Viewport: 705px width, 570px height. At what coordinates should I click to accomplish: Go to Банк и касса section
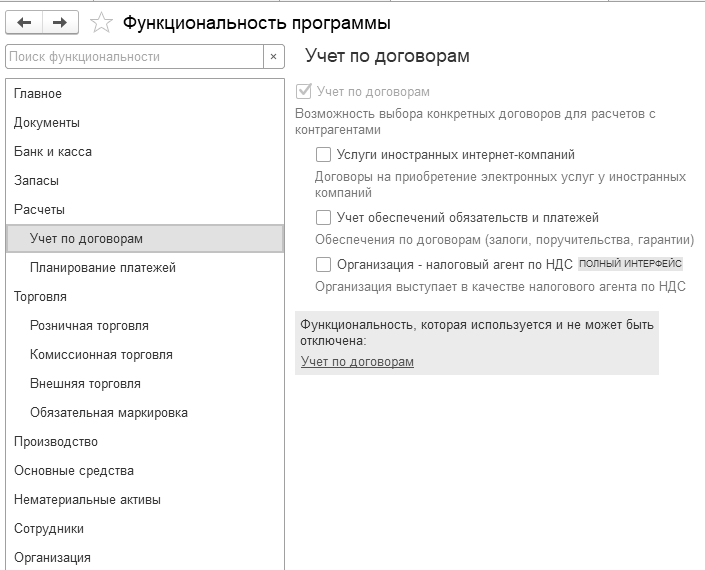[x=53, y=152]
